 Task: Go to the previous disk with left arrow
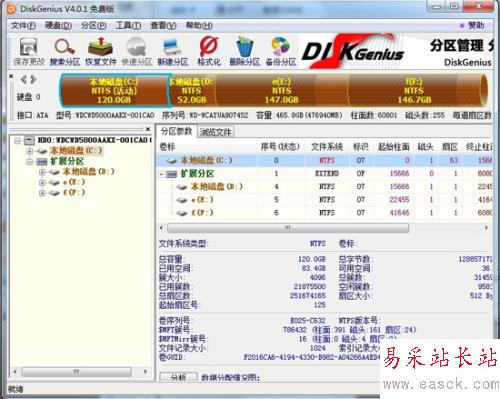(x=23, y=79)
